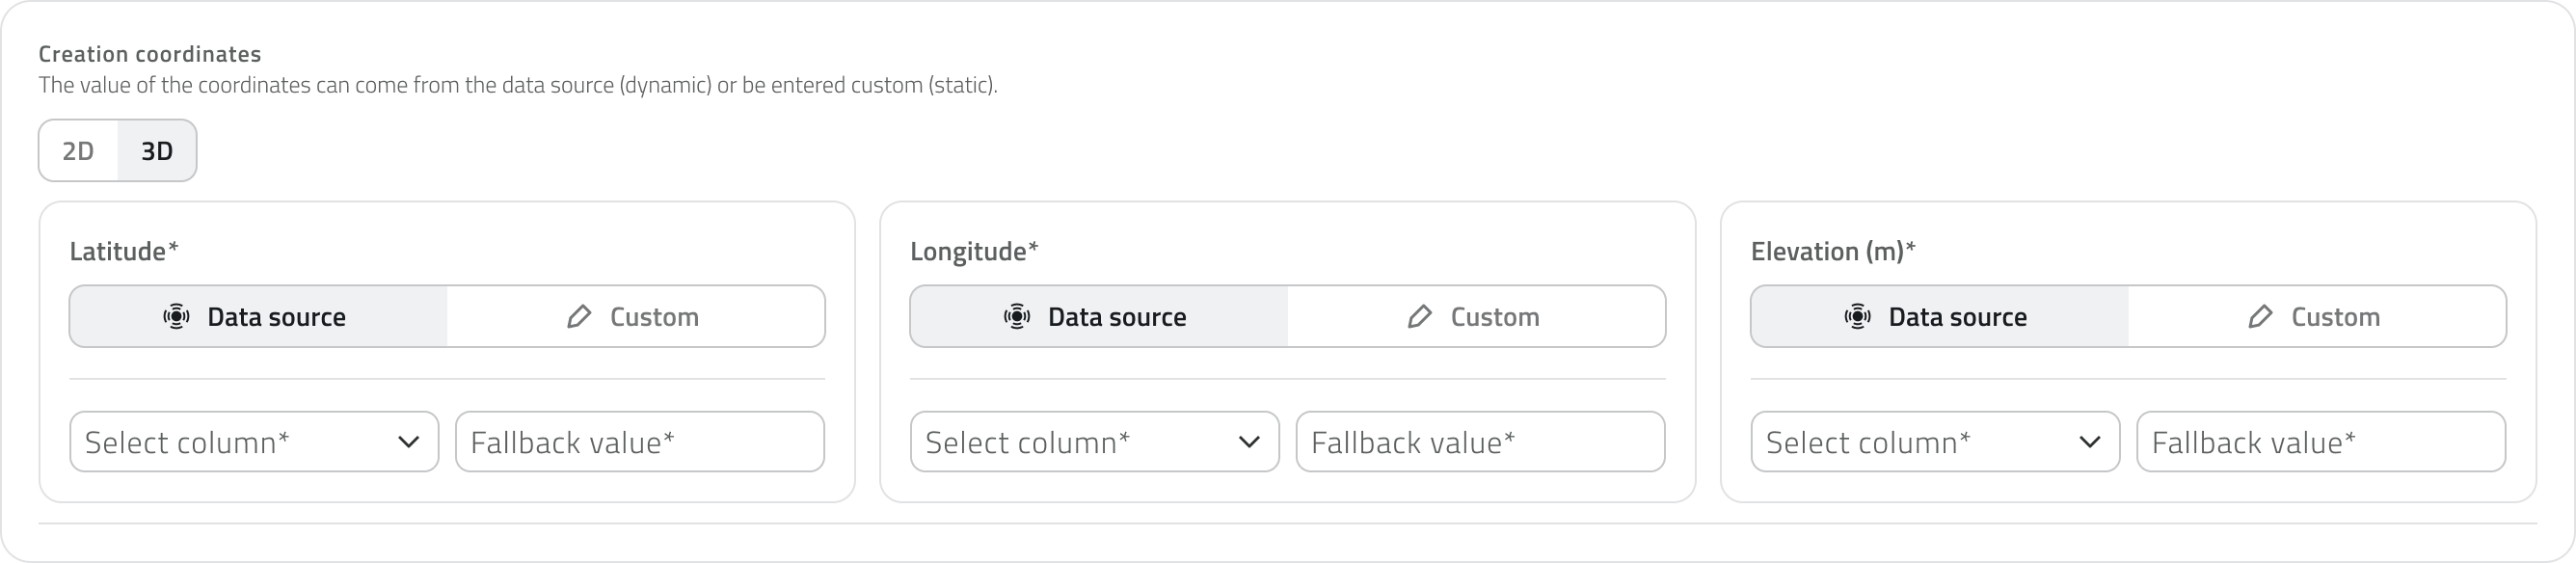
Task: Click the Elevation Fallback value field
Action: click(2322, 442)
